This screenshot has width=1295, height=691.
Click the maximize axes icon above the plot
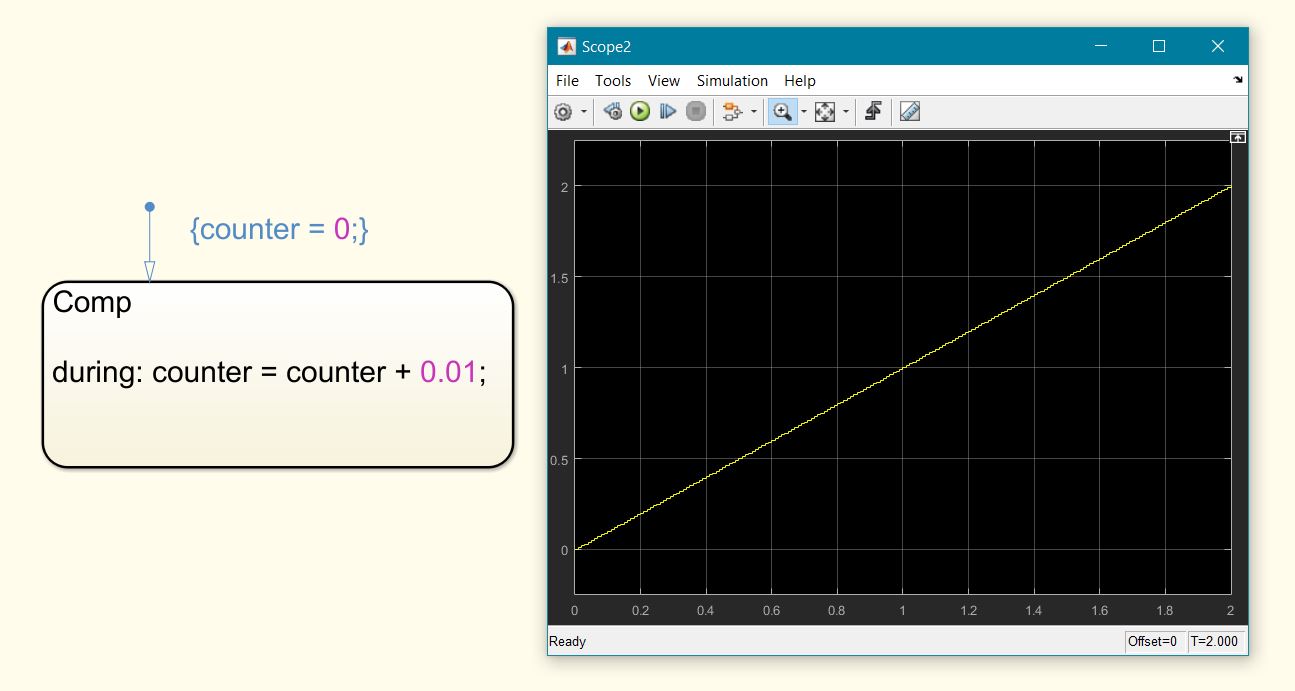(x=1238, y=137)
